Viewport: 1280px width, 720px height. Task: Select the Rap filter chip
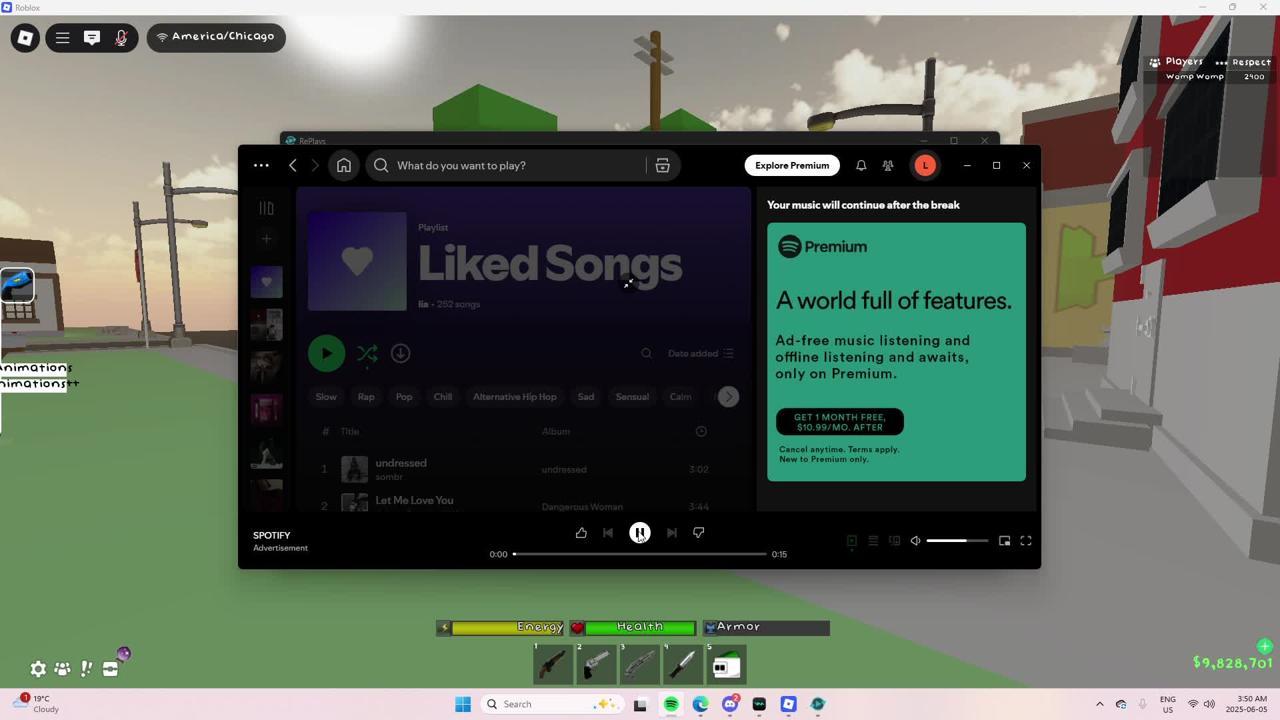pos(366,397)
